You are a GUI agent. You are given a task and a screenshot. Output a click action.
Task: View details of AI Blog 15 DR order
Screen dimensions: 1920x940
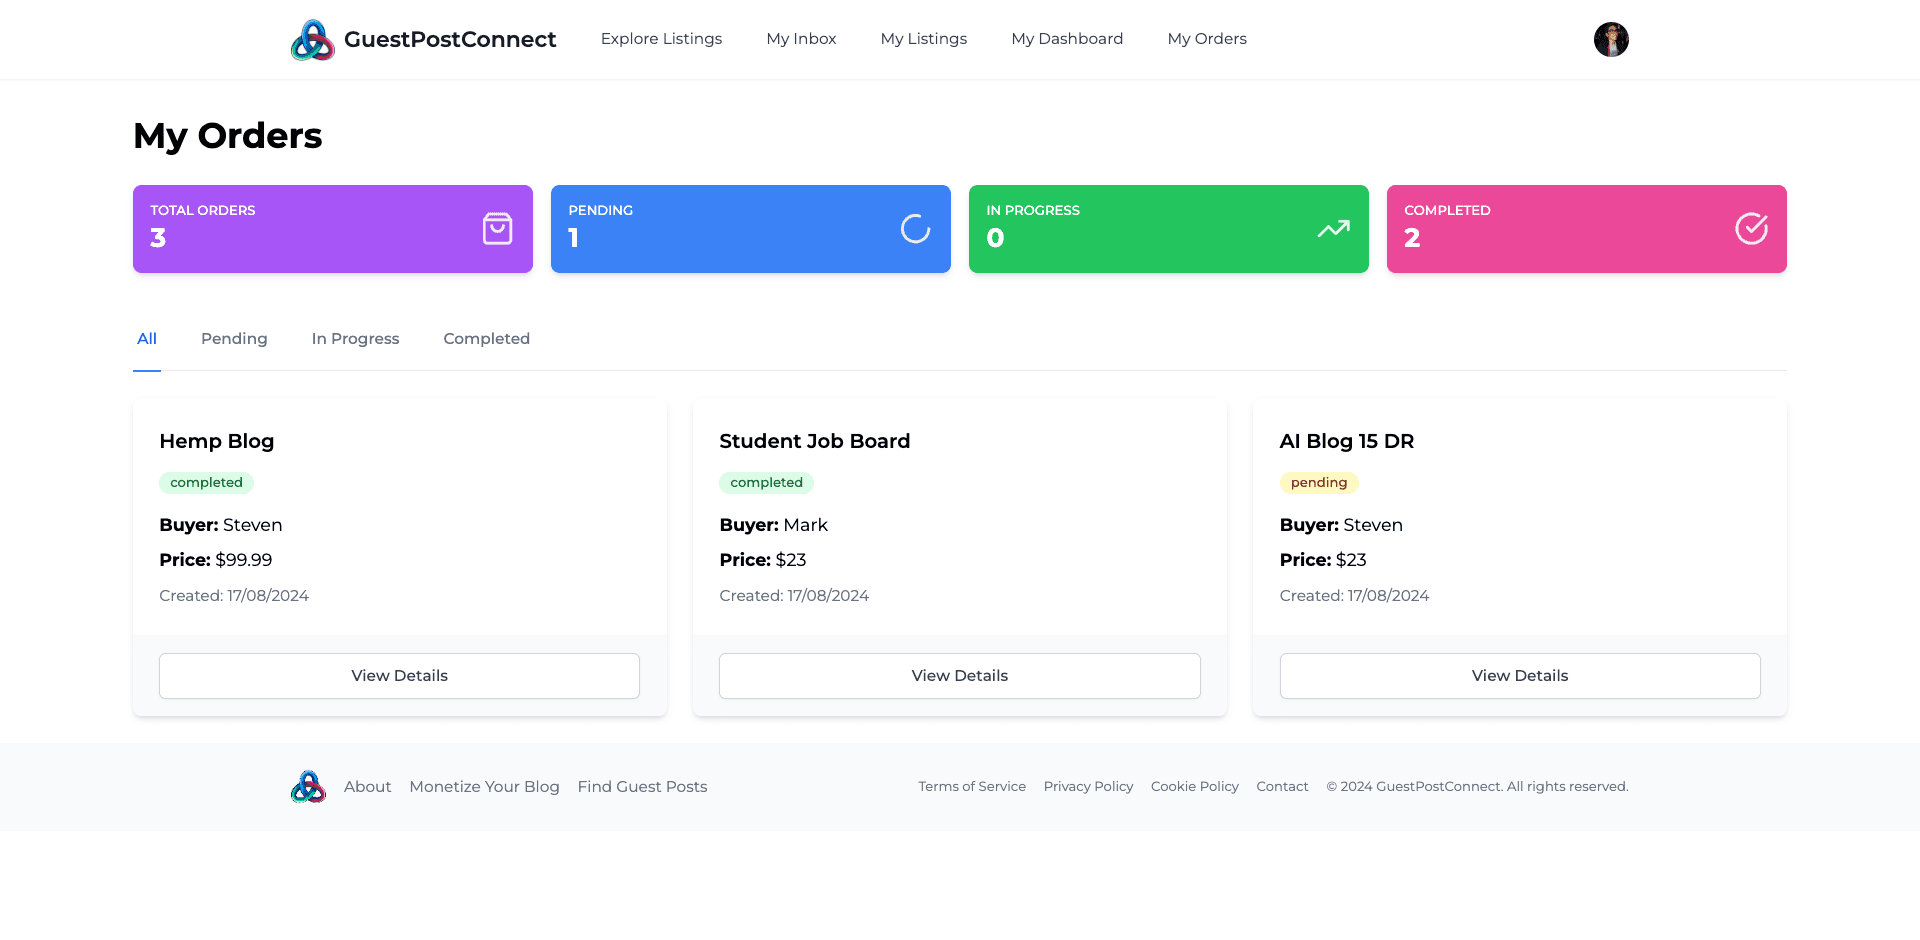[1519, 676]
